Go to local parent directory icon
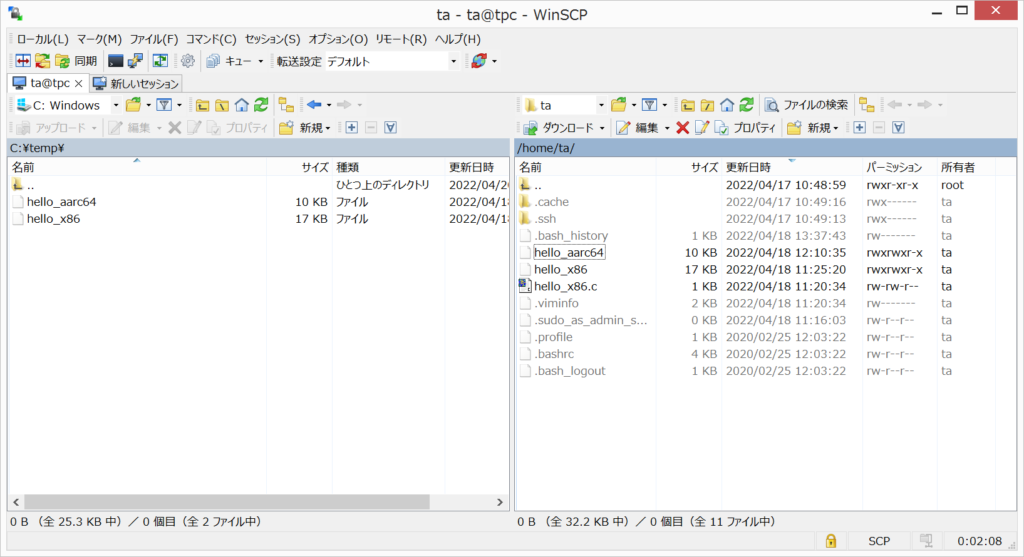This screenshot has height=557, width=1024. [202, 105]
